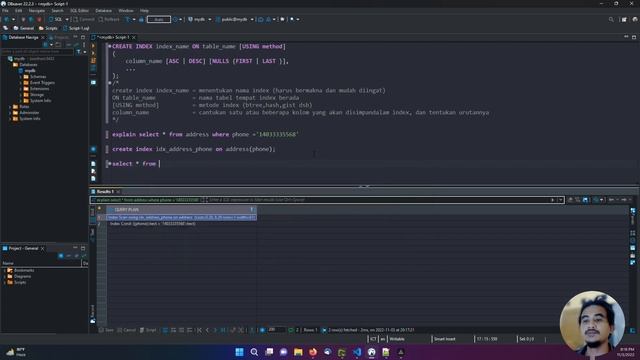Click the execute SQL statement arrow icon

93,46
